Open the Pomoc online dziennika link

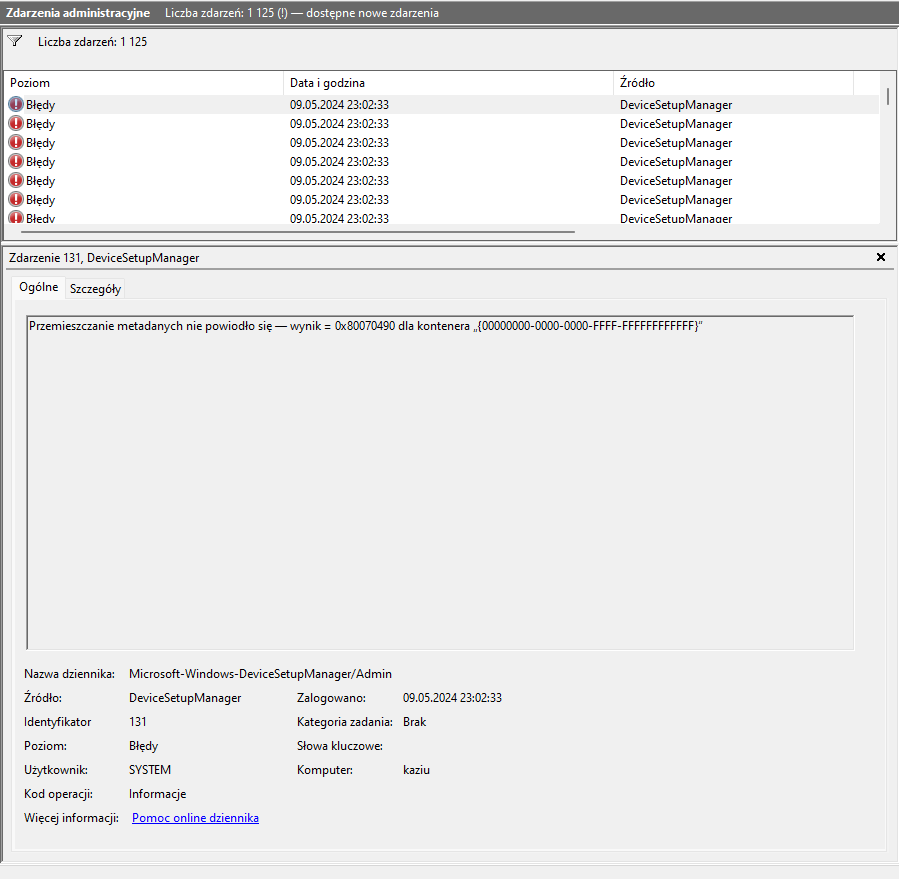pyautogui.click(x=195, y=818)
